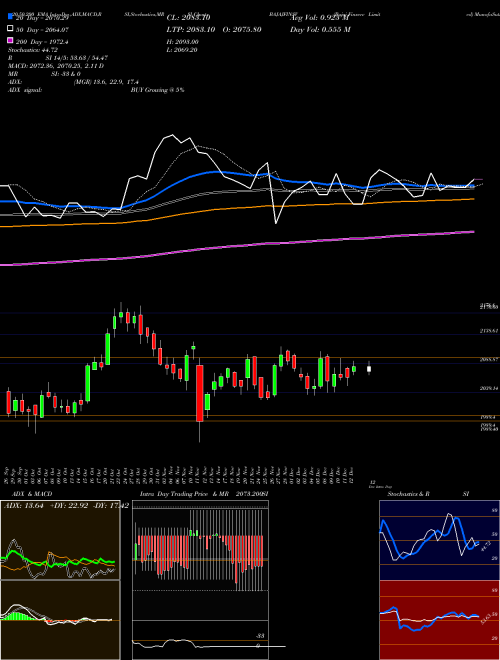The image size is (500, 660).
Task: Click the 'Stochastics: 44.72' readout
Action: (33, 50)
